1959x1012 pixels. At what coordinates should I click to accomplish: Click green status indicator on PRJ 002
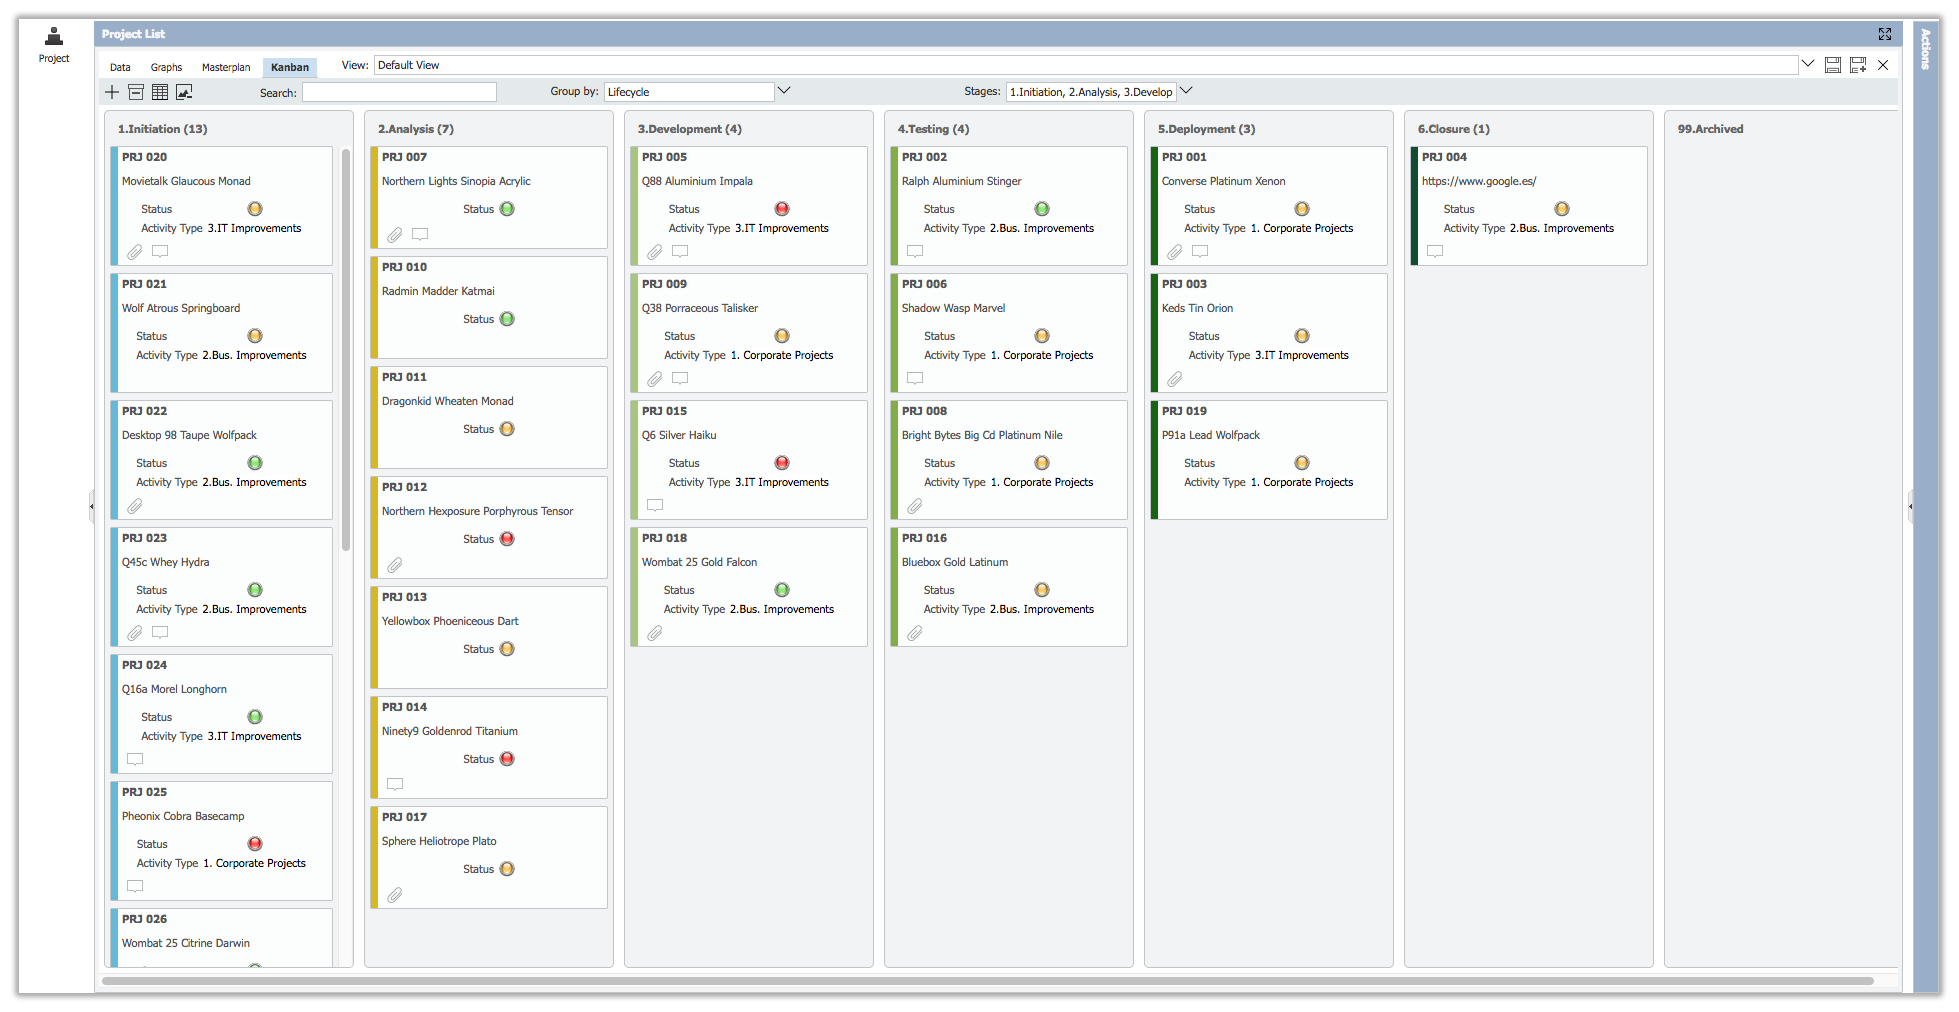pyautogui.click(x=1042, y=209)
